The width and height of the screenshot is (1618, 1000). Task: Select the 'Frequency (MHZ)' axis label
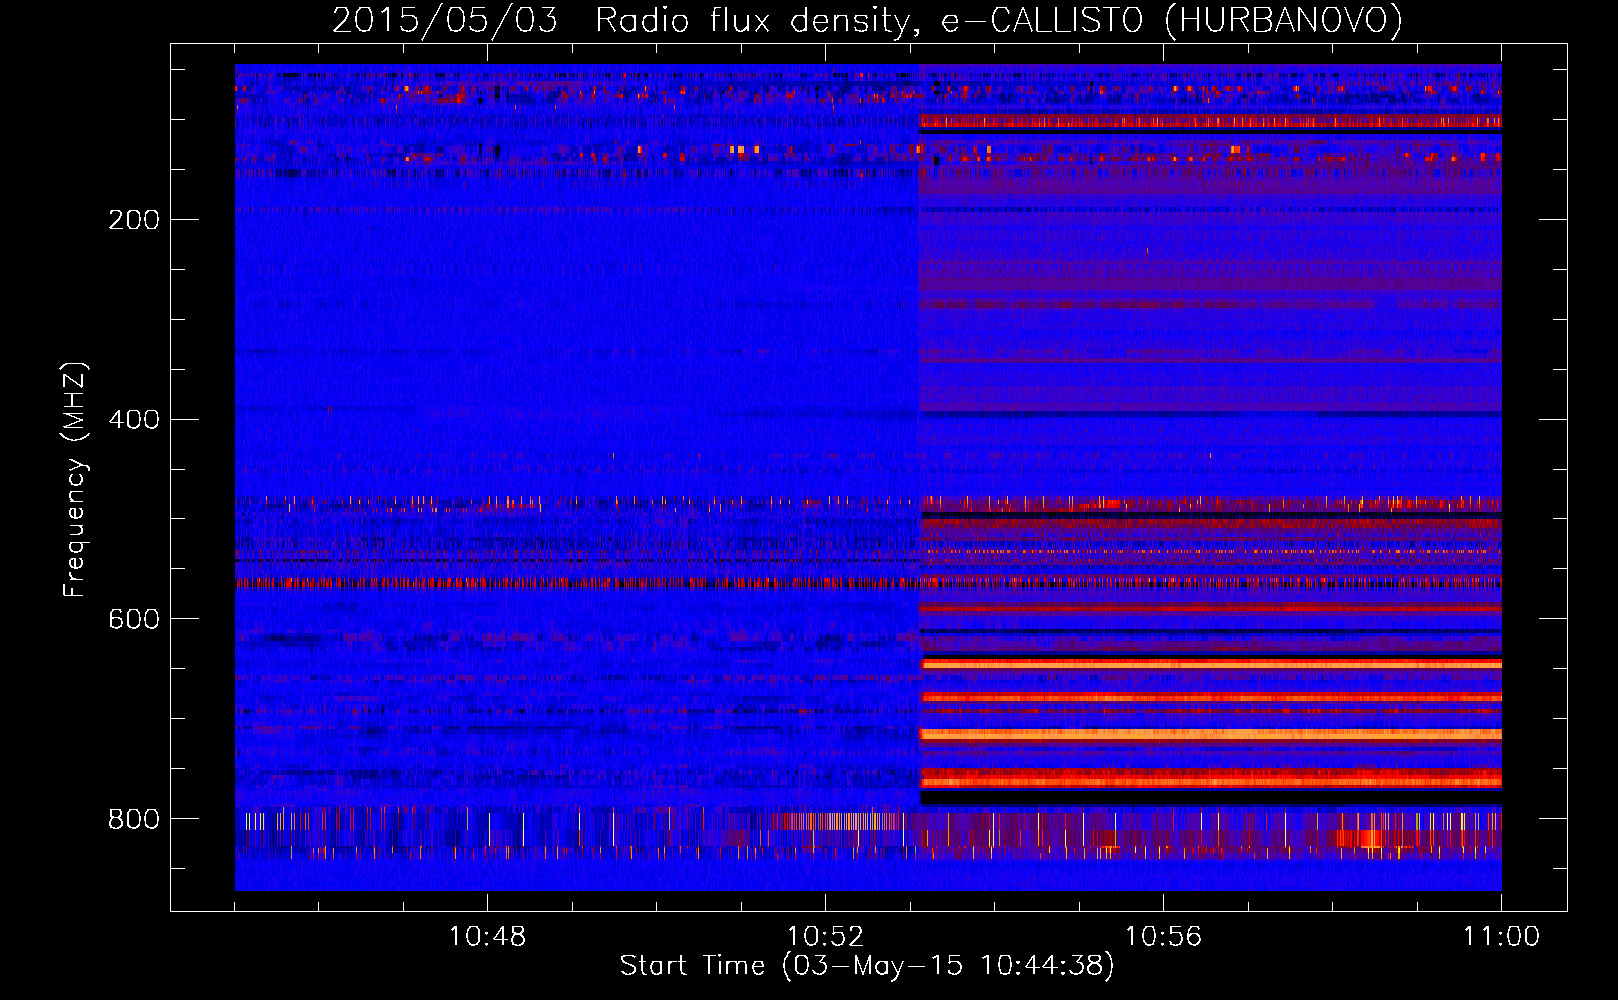click(74, 480)
